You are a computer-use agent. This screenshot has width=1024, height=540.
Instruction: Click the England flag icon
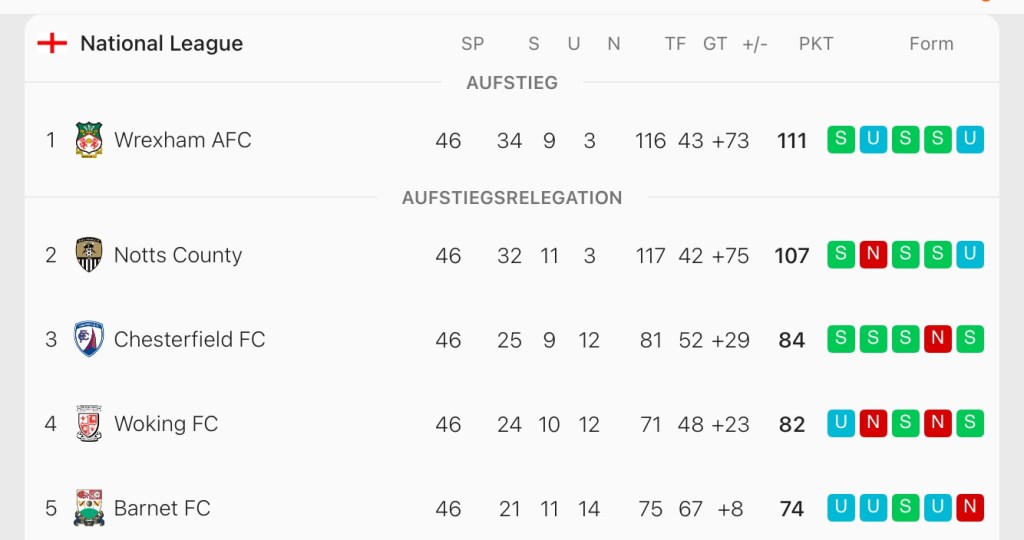52,43
